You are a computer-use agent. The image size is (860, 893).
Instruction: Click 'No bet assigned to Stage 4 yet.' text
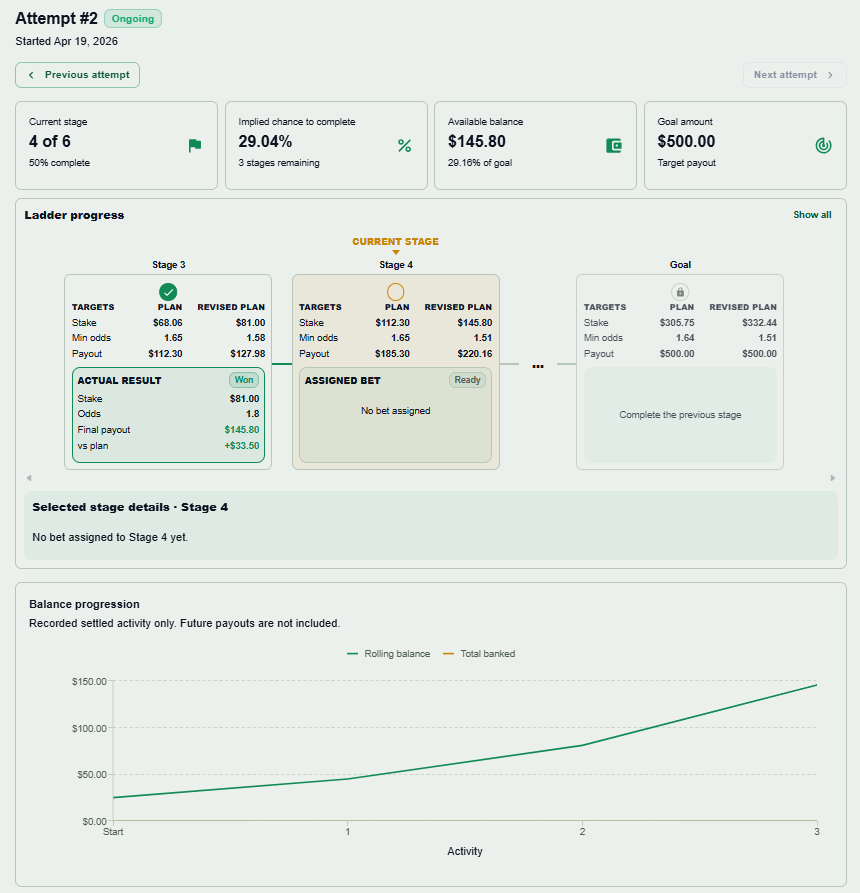tap(110, 537)
